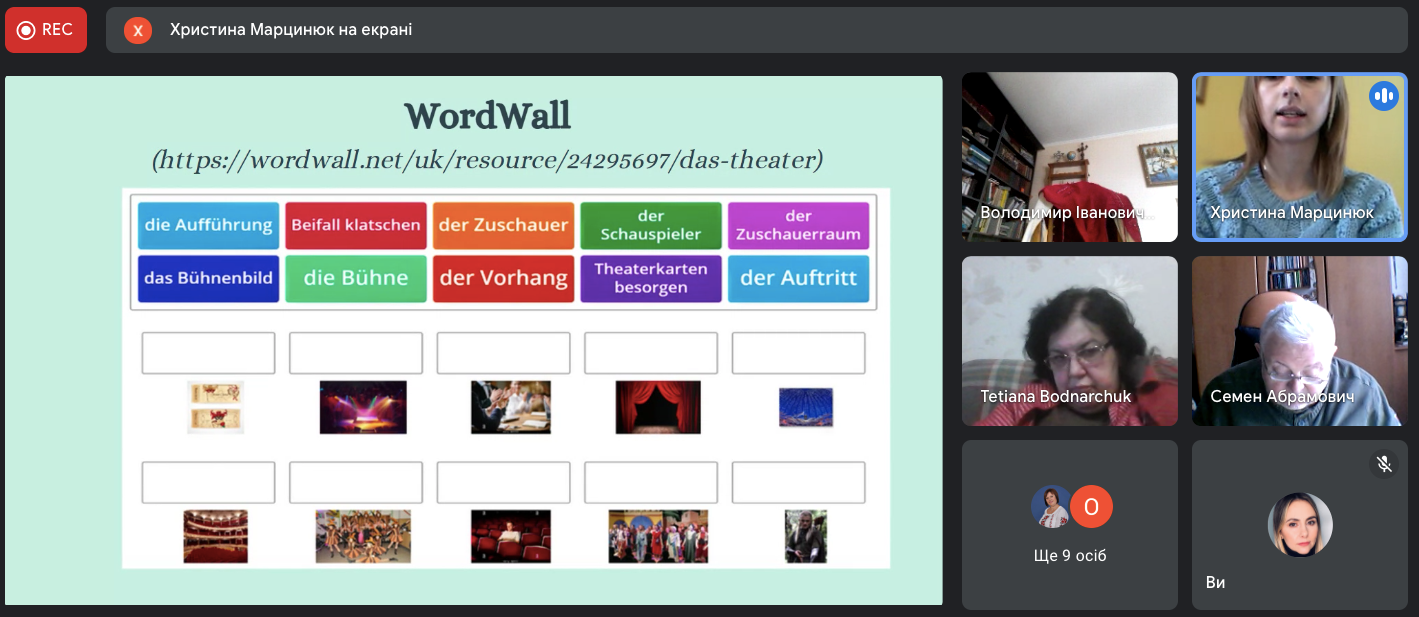Image resolution: width=1419 pixels, height=617 pixels.
Task: Click the muted microphone icon on your tile
Action: [1383, 464]
